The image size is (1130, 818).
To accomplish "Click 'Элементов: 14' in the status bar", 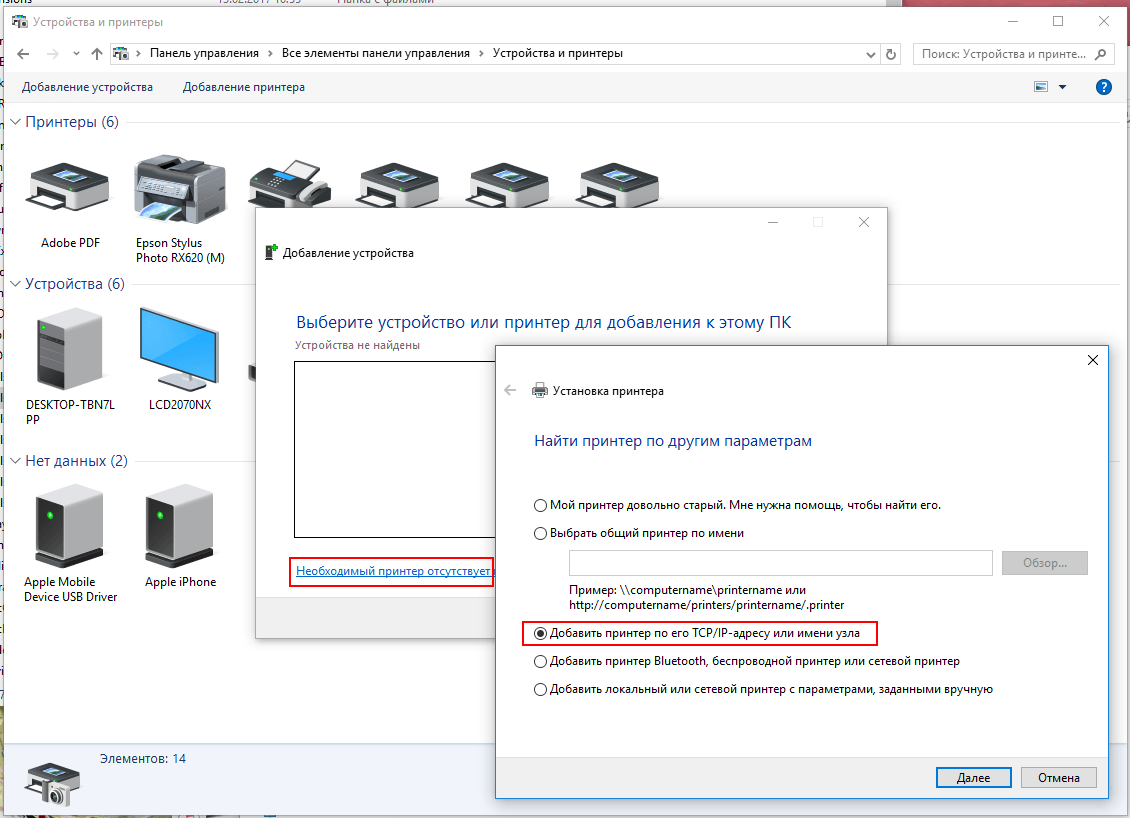I will click(143, 758).
